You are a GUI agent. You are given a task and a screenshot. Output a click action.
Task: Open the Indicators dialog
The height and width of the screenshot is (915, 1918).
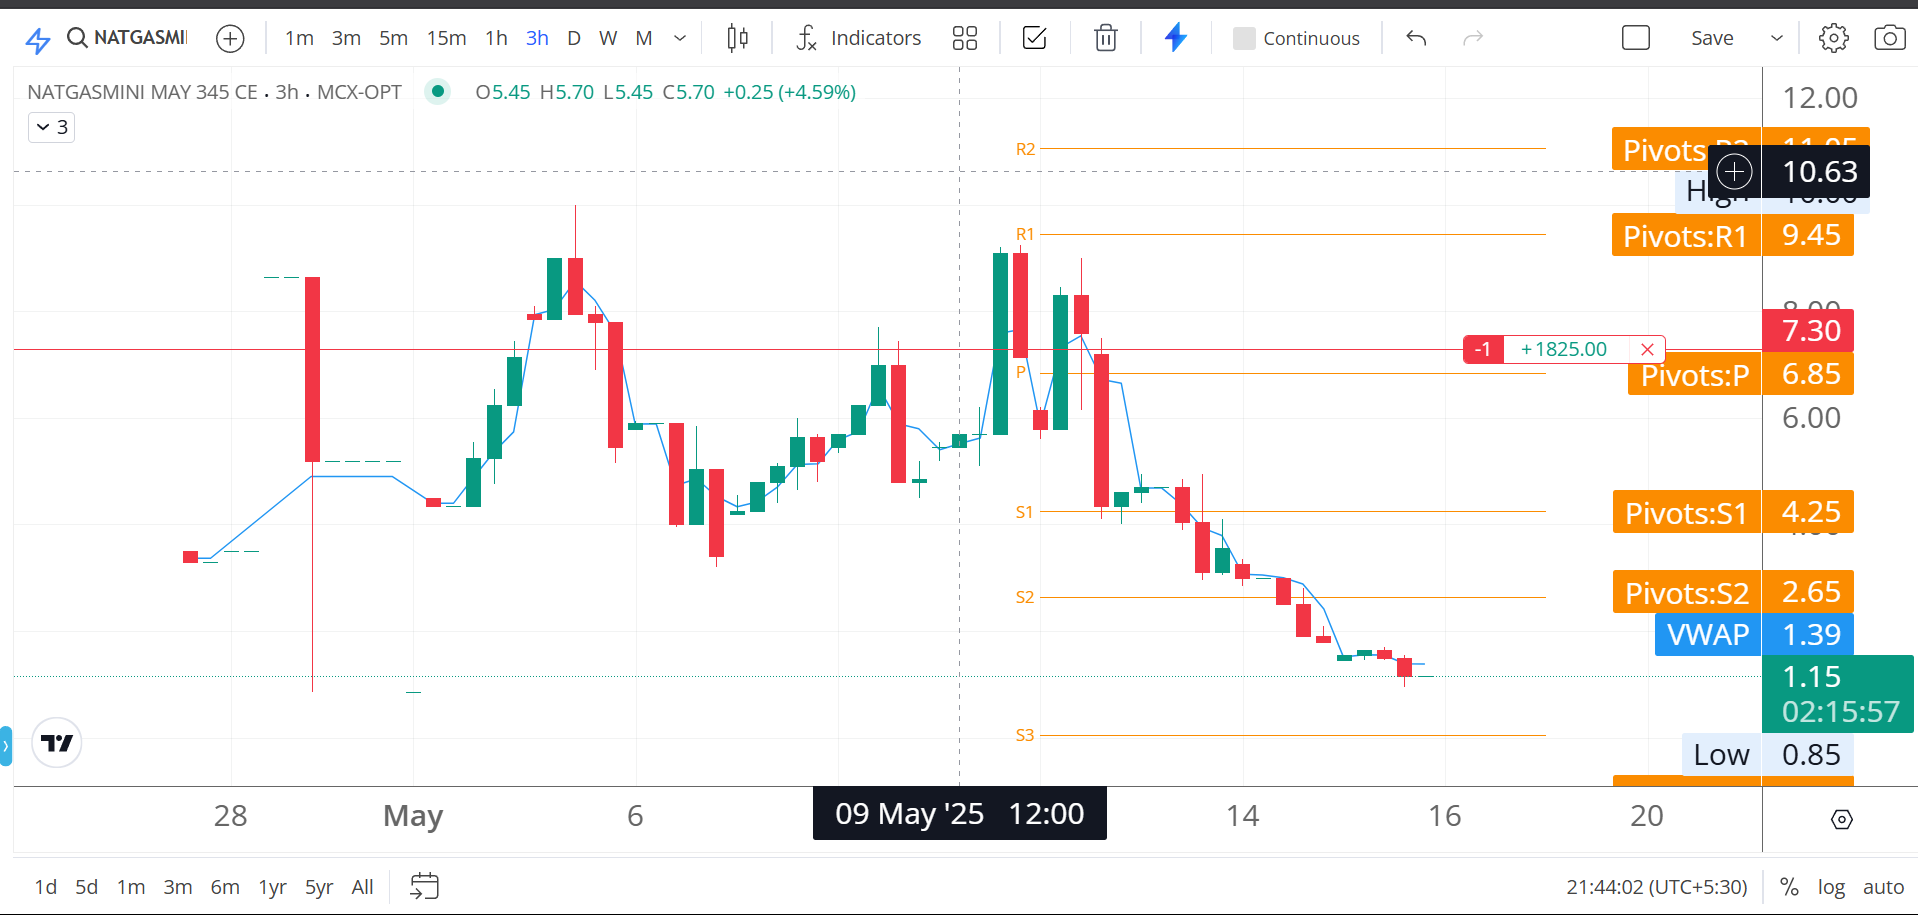(859, 39)
